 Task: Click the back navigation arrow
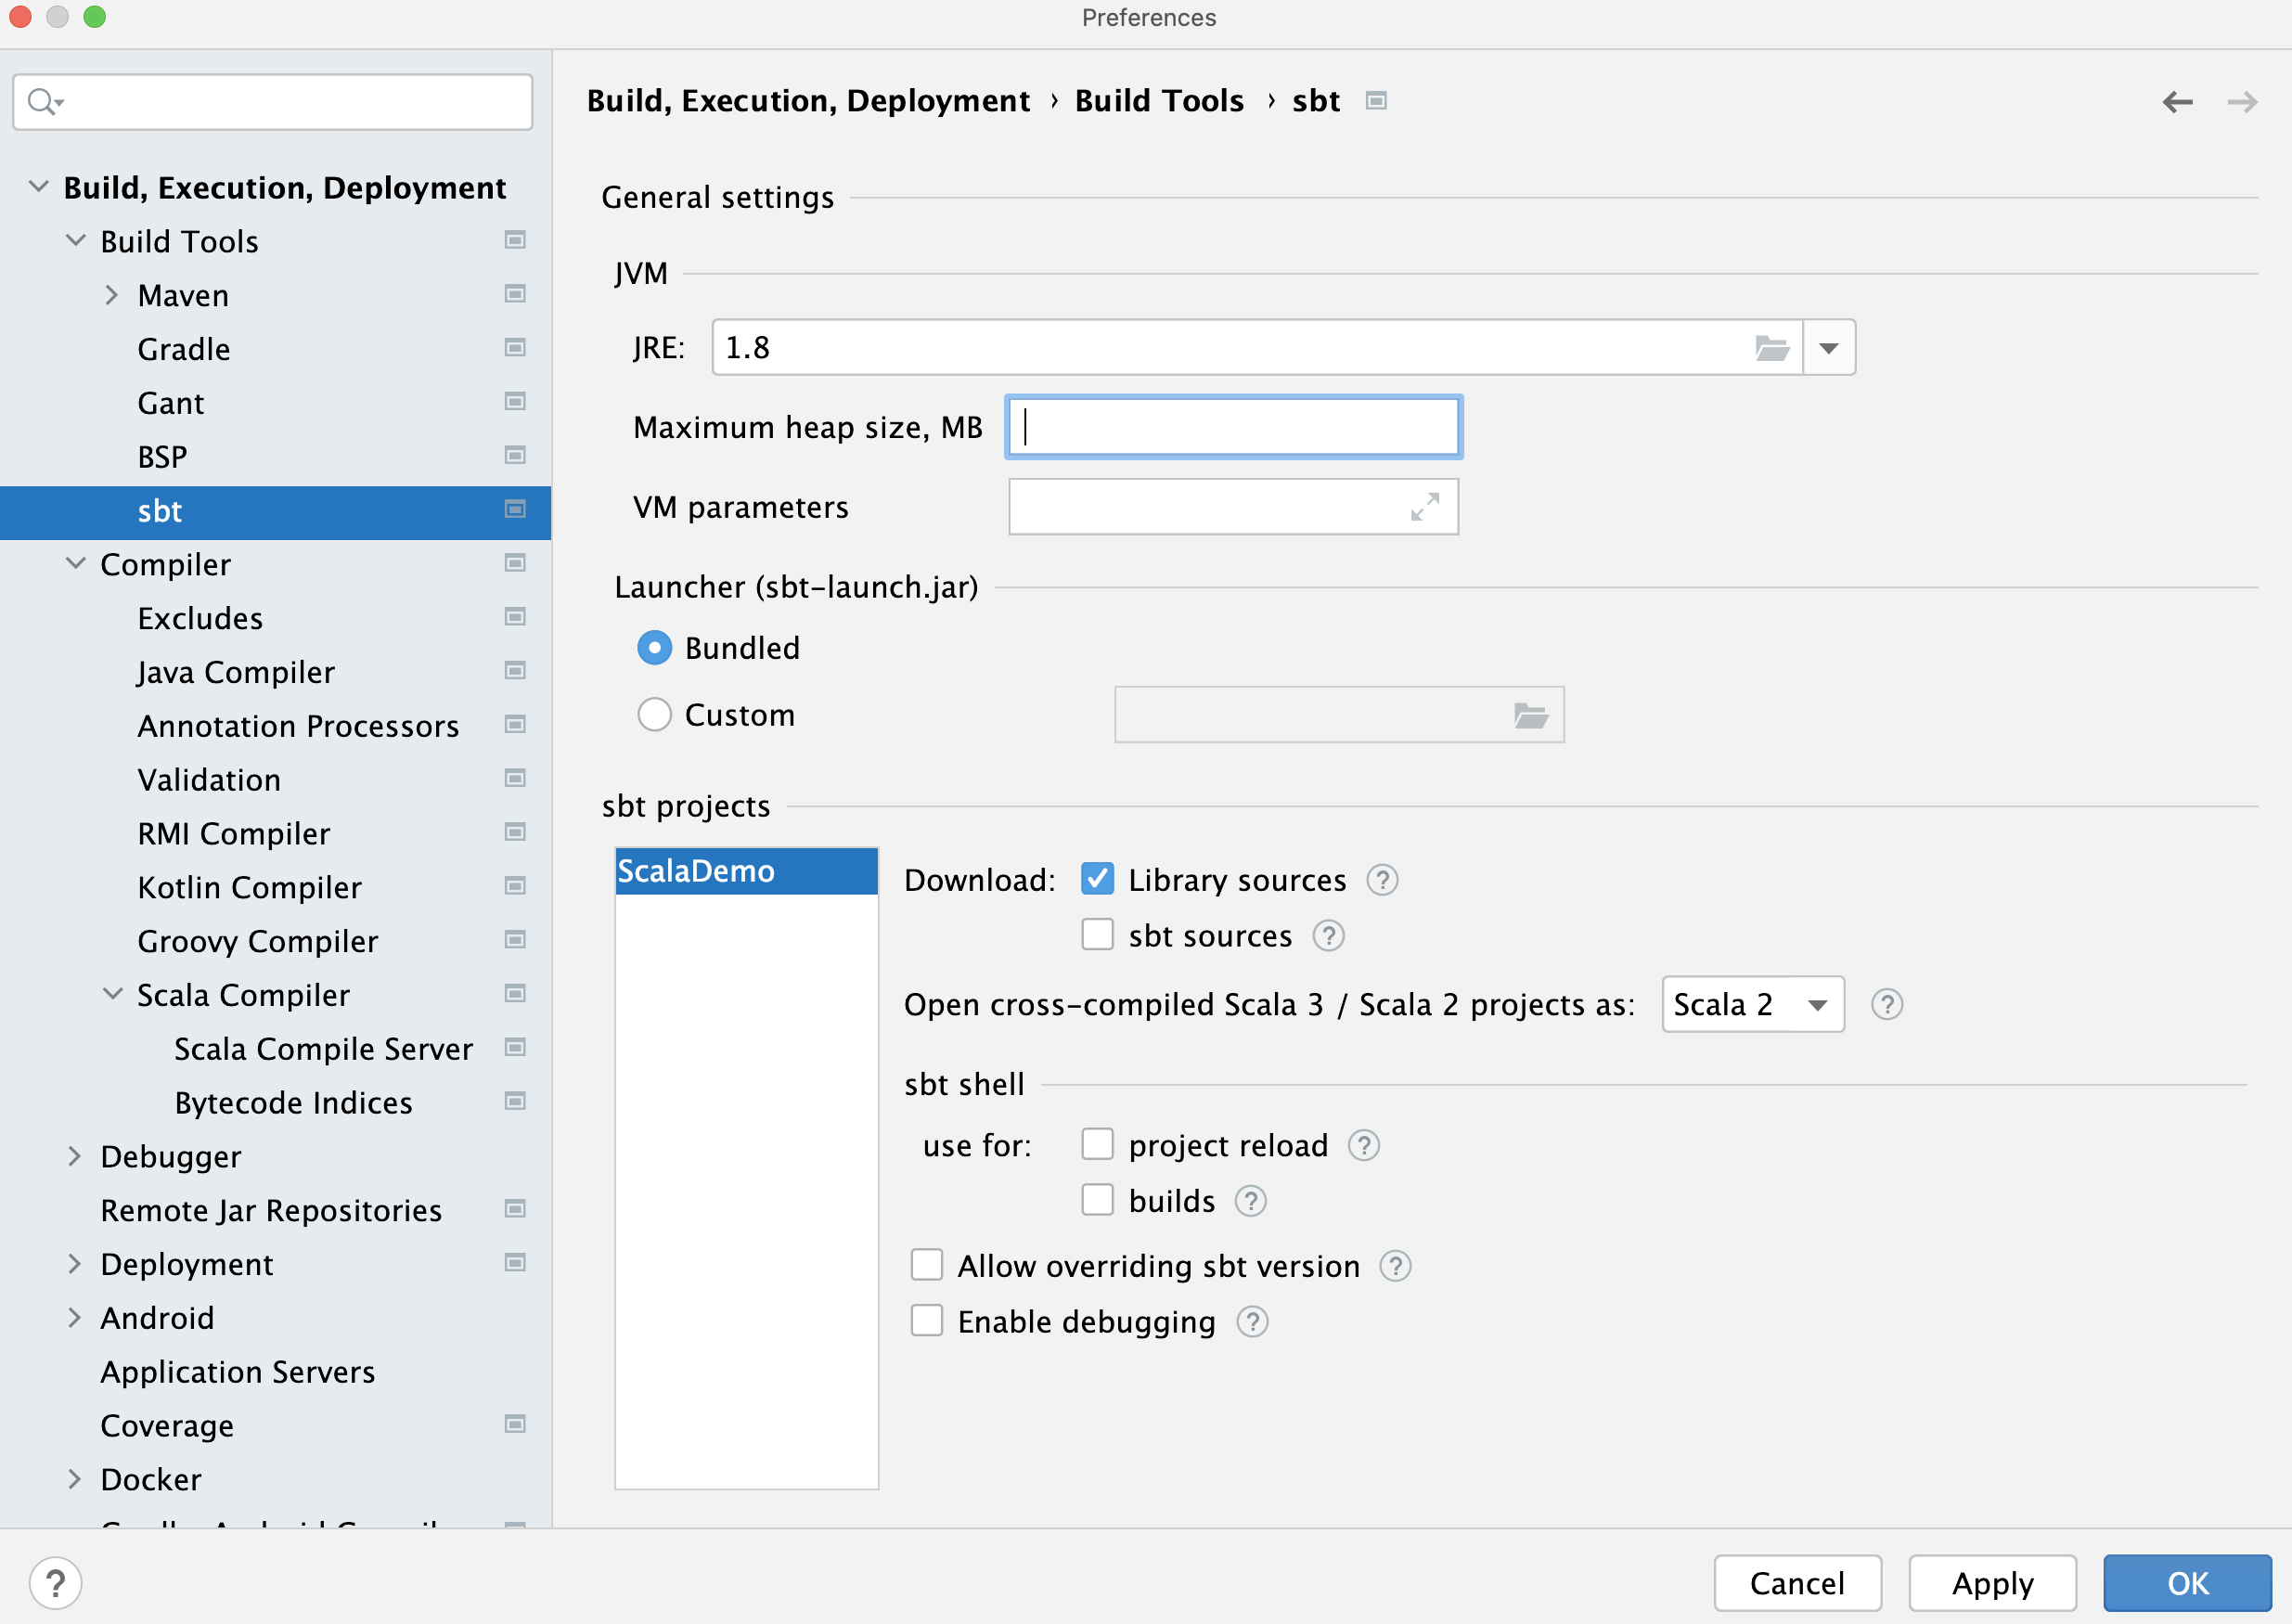click(x=2176, y=102)
